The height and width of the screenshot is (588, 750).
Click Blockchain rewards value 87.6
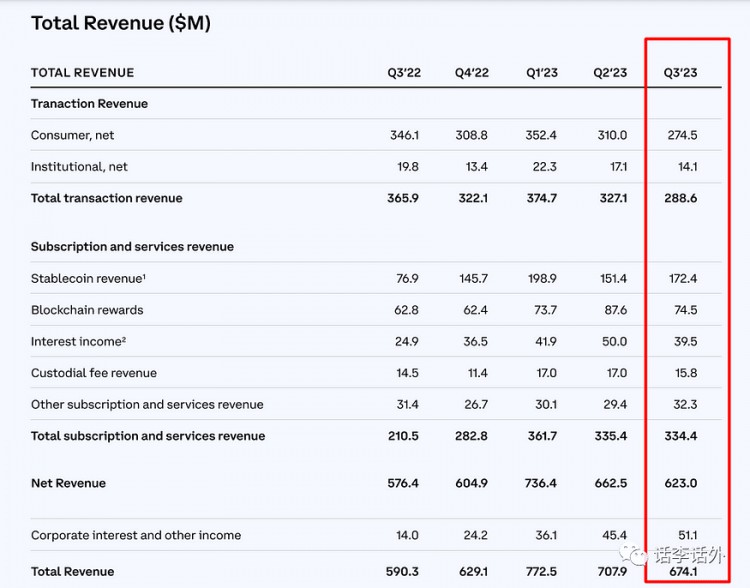[616, 310]
